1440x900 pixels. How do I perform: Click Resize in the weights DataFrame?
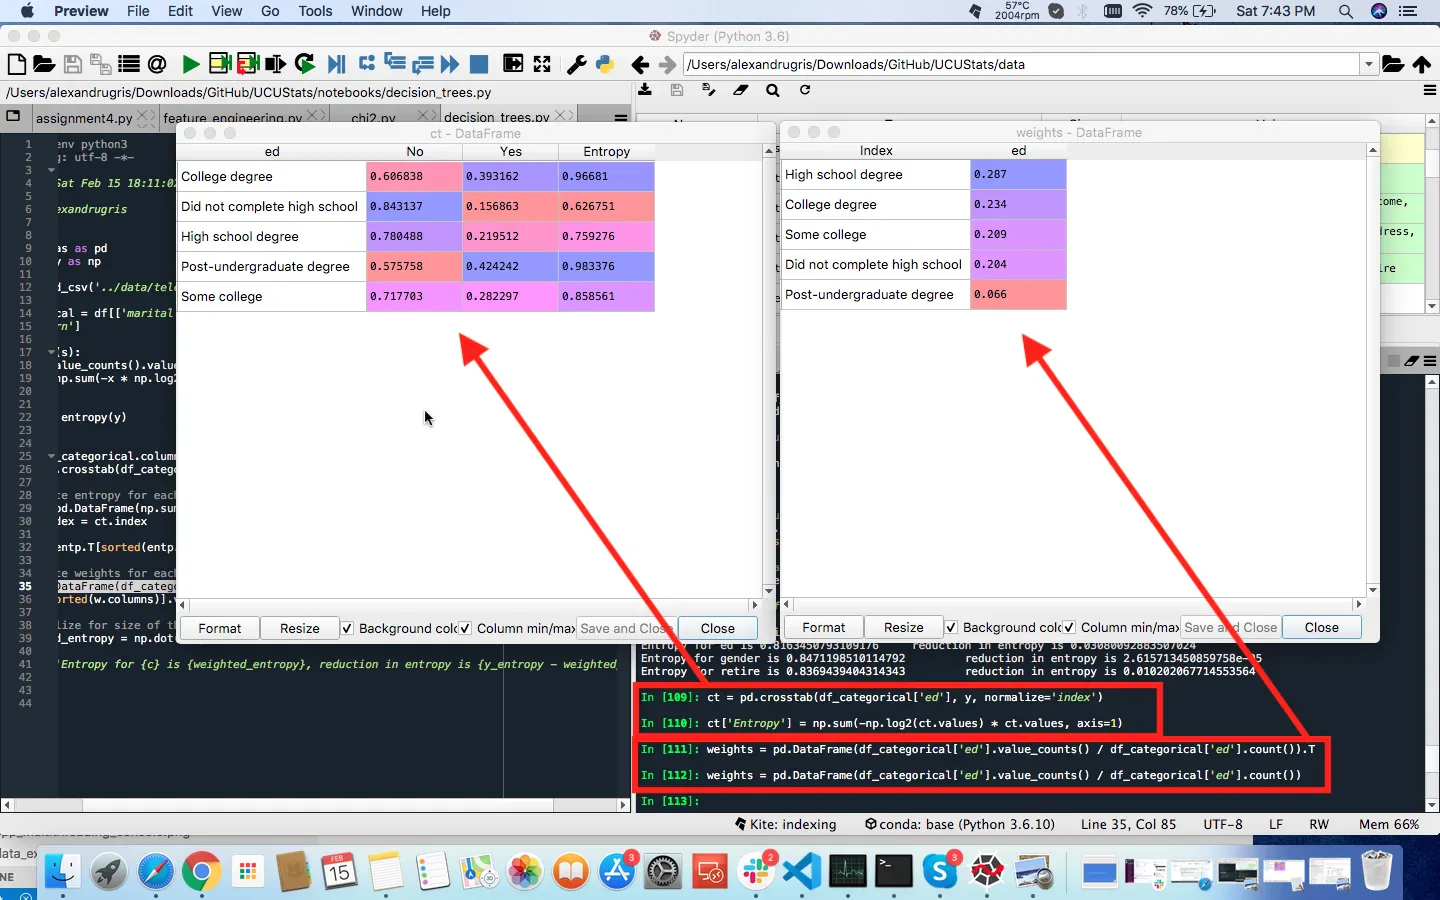click(x=904, y=627)
